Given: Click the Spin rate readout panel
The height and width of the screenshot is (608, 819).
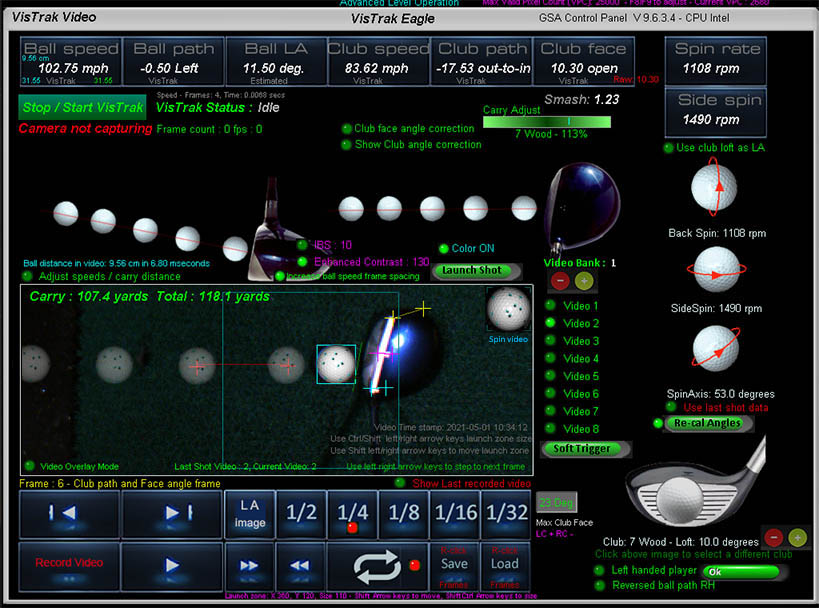Looking at the screenshot, I should pos(716,62).
